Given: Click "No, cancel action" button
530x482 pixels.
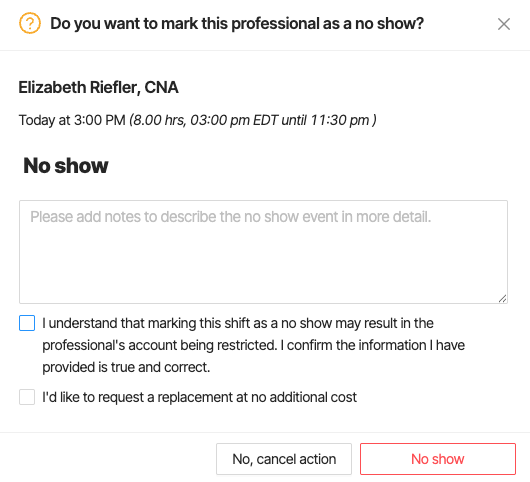Looking at the screenshot, I should pos(284,459).
